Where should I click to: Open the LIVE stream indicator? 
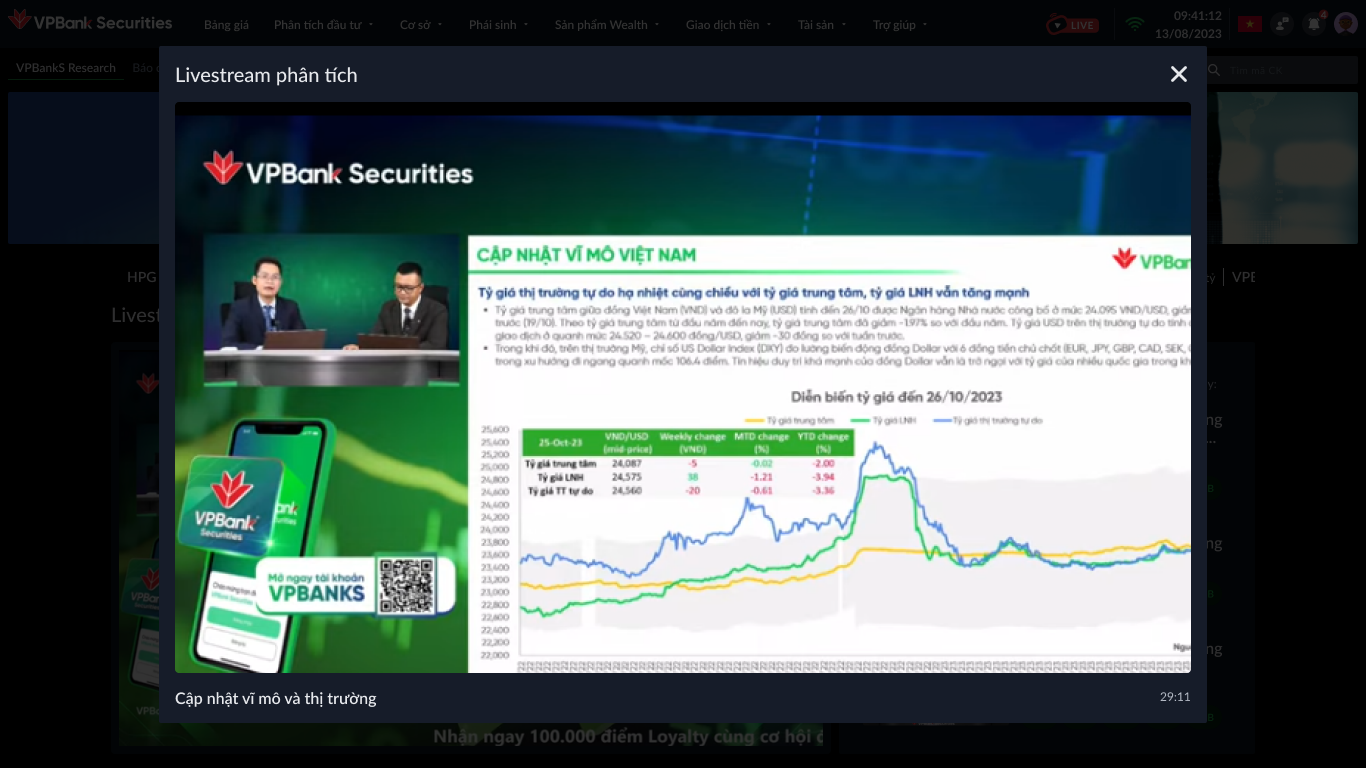[1071, 25]
